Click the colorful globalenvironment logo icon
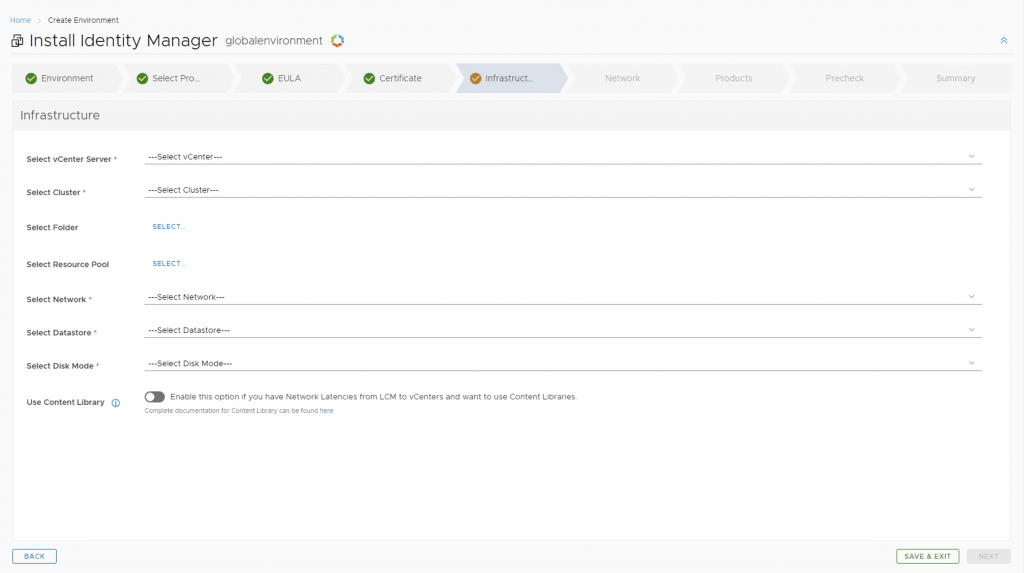Viewport: 1024px width, 573px height. pyautogui.click(x=337, y=41)
